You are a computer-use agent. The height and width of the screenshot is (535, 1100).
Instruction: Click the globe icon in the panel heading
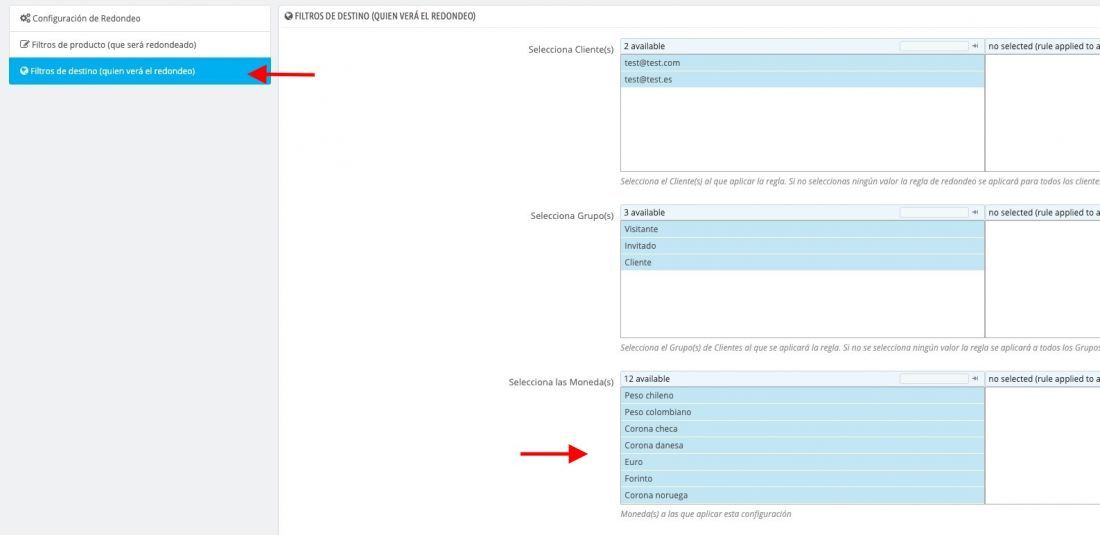pyautogui.click(x=289, y=16)
